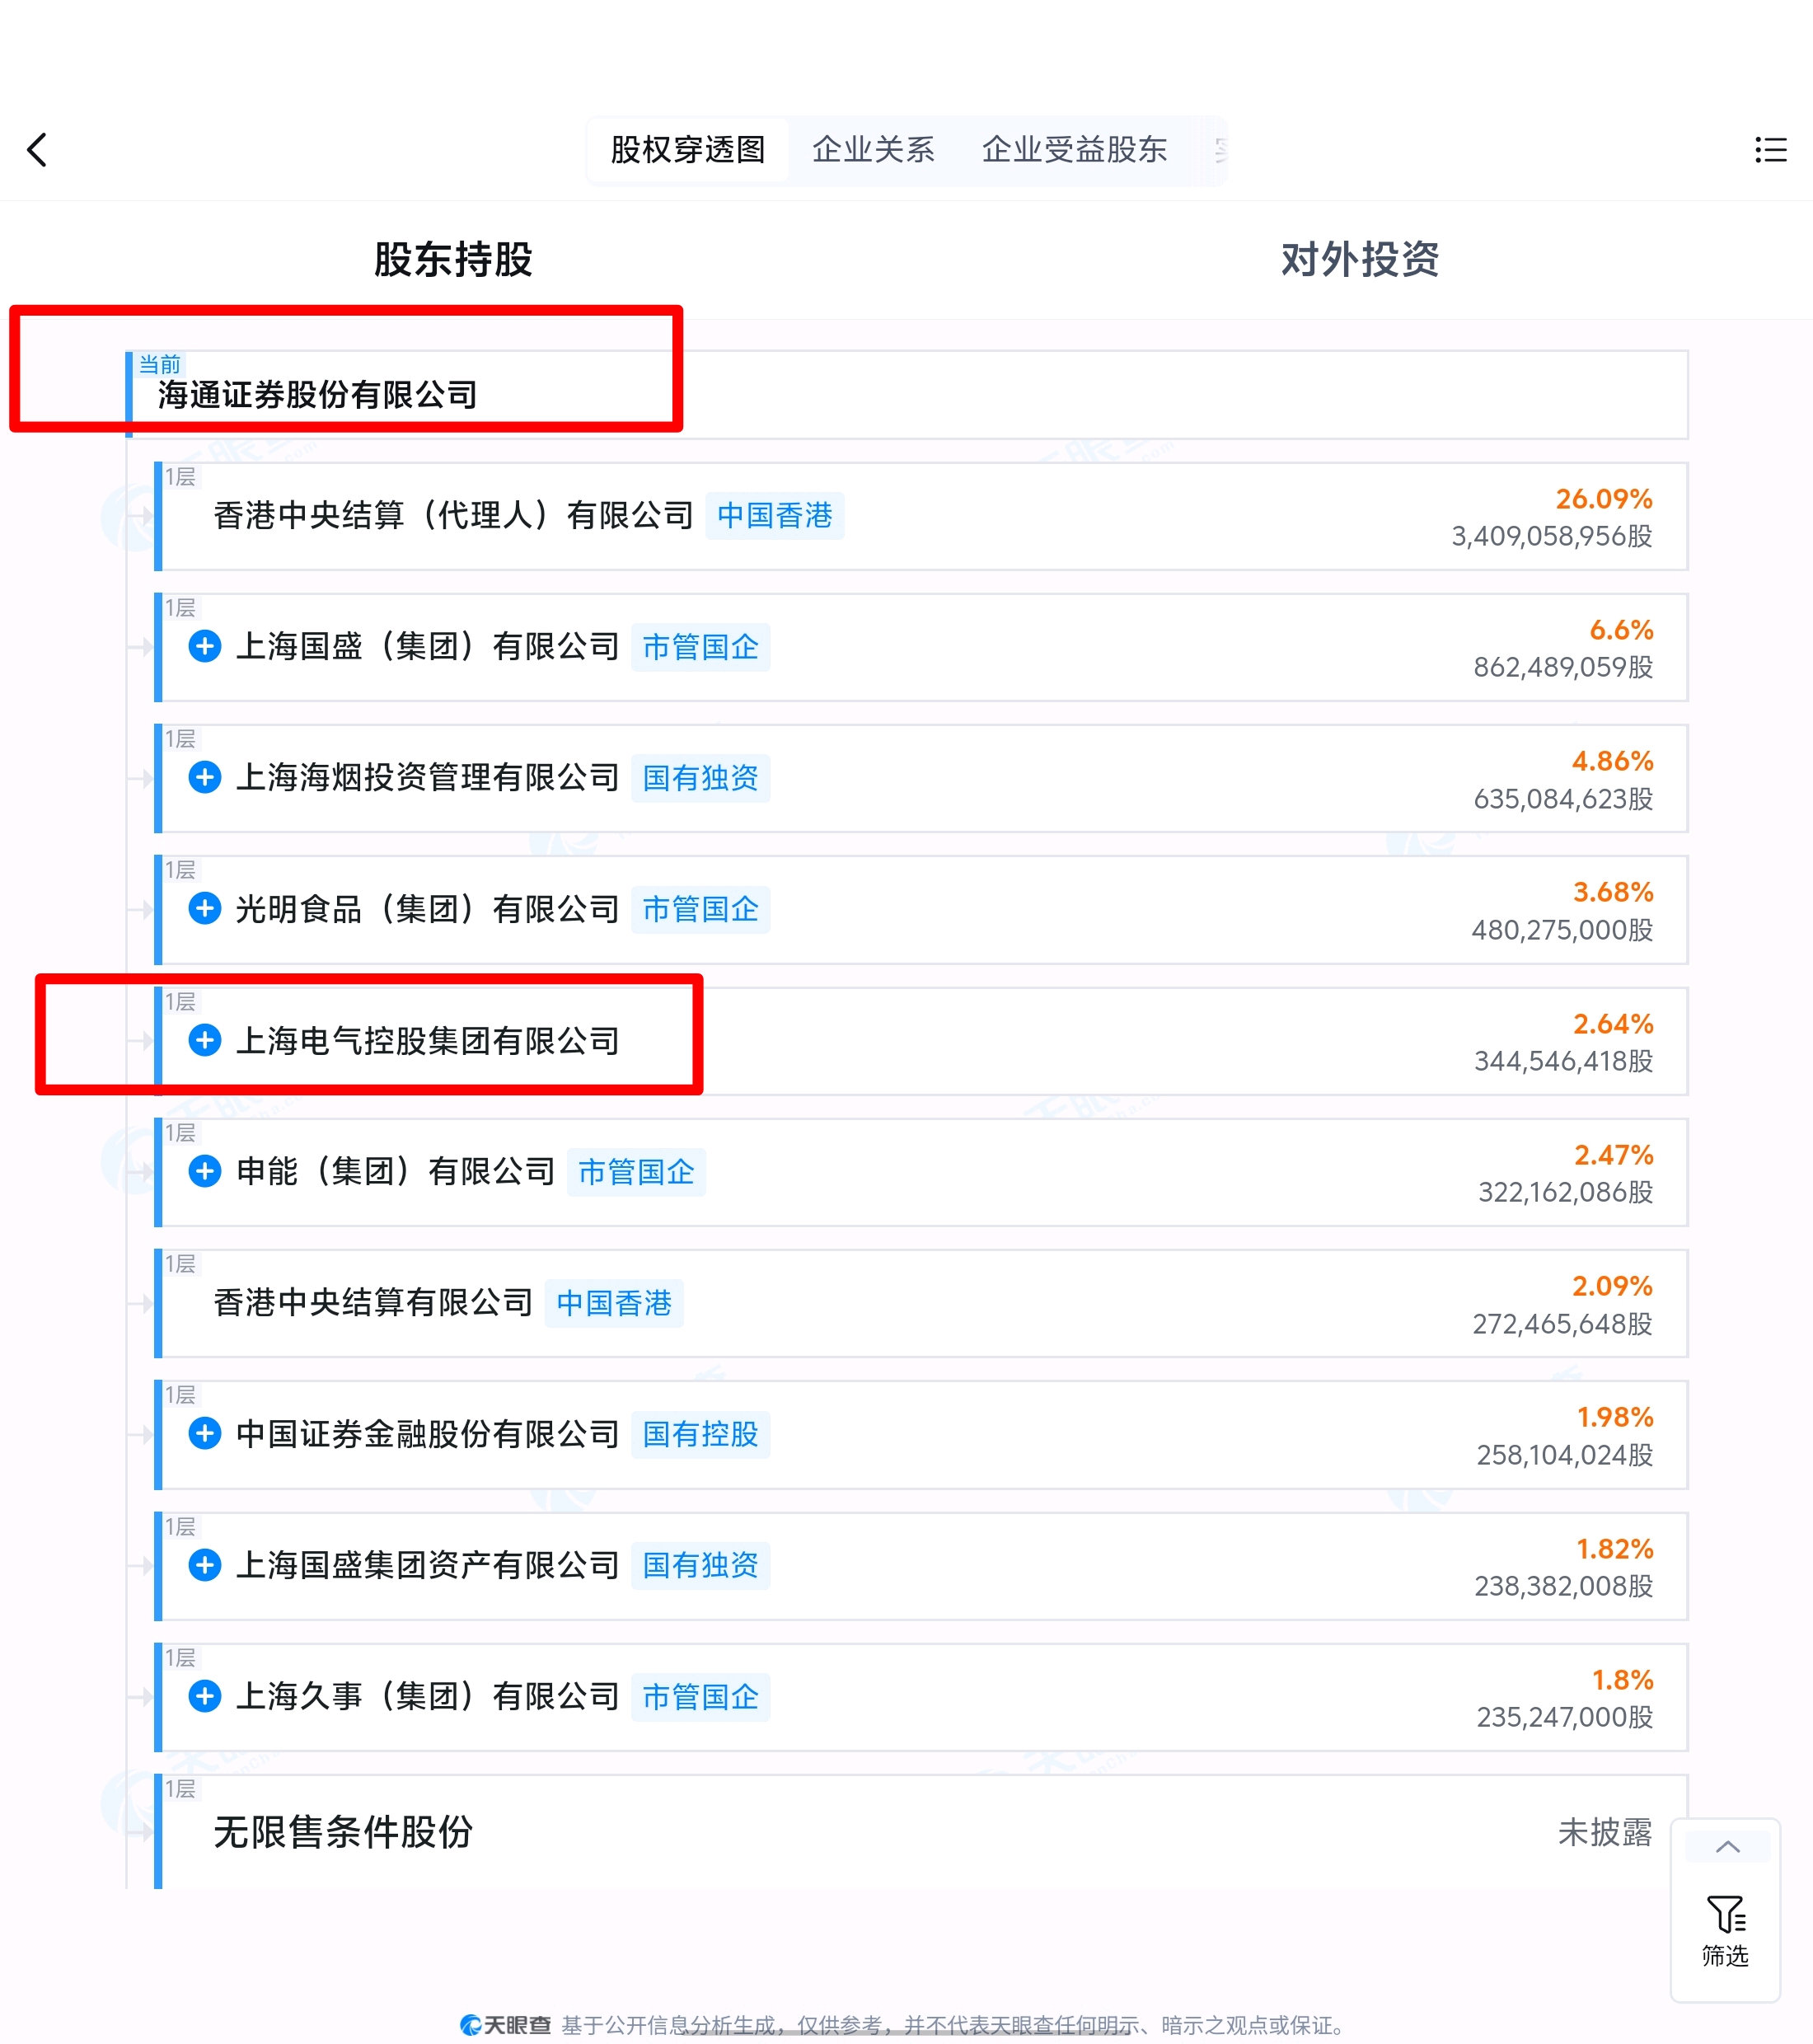This screenshot has height=2044, width=1813.
Task: Expand 光明食品（集团）有限公司 node
Action: [x=205, y=908]
